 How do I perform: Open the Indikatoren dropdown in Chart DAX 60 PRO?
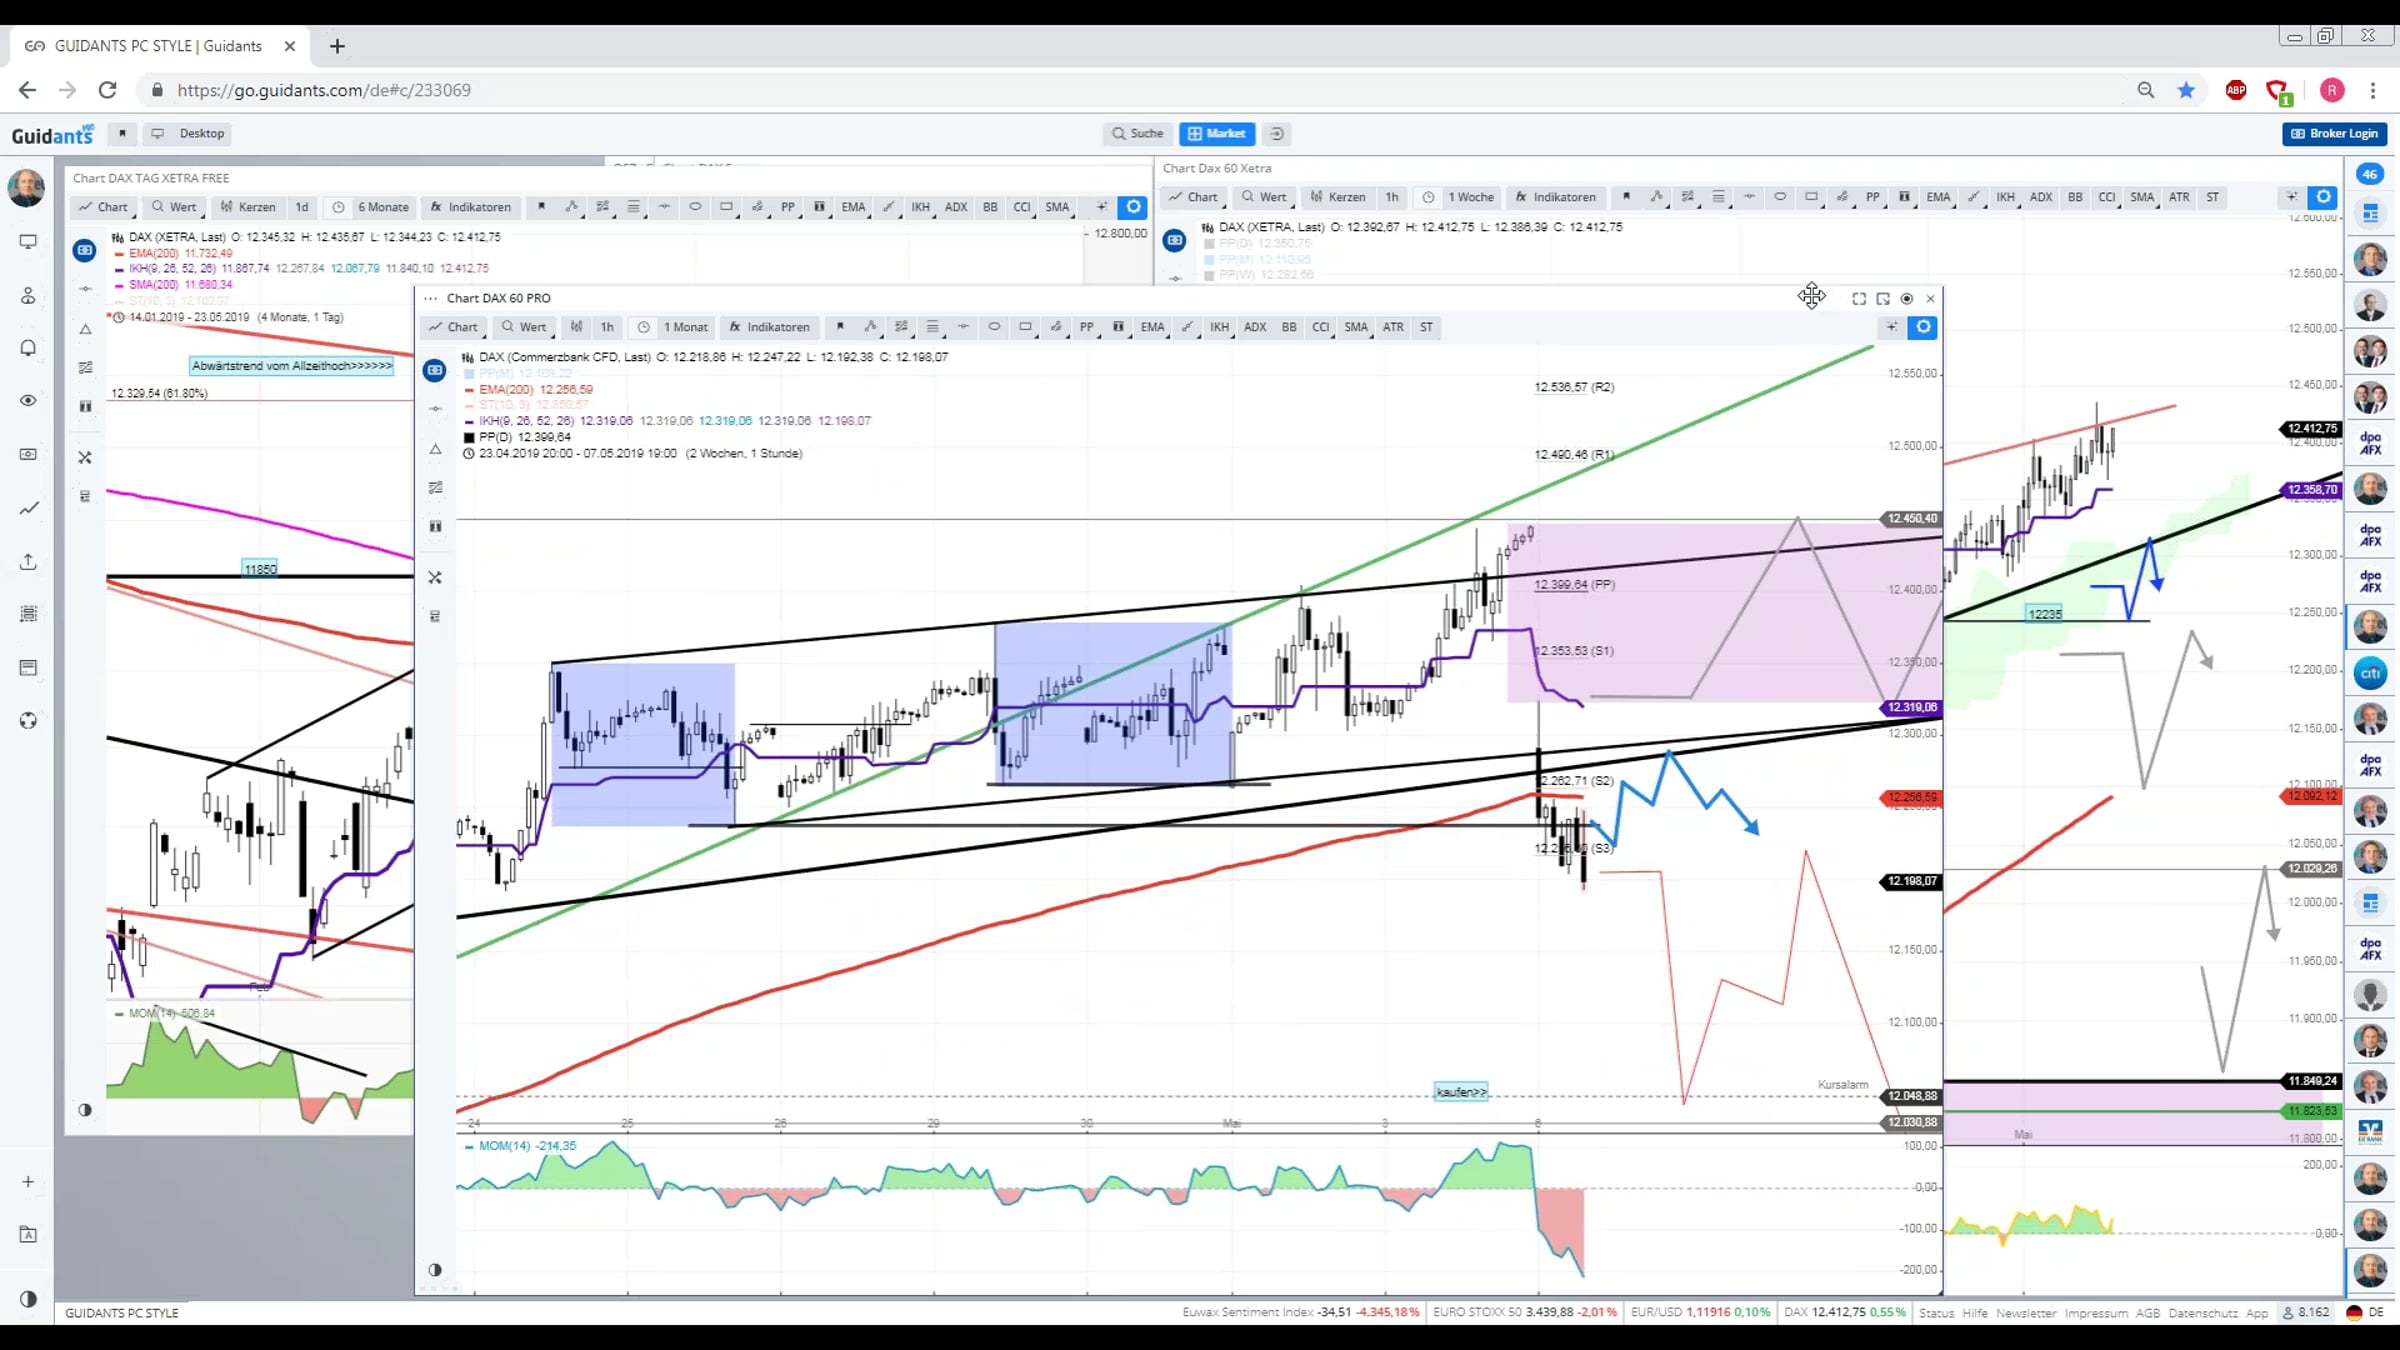pos(769,327)
